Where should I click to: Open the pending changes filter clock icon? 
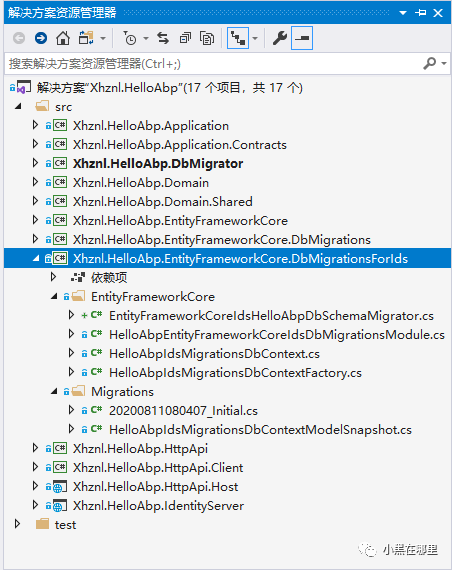(130, 38)
